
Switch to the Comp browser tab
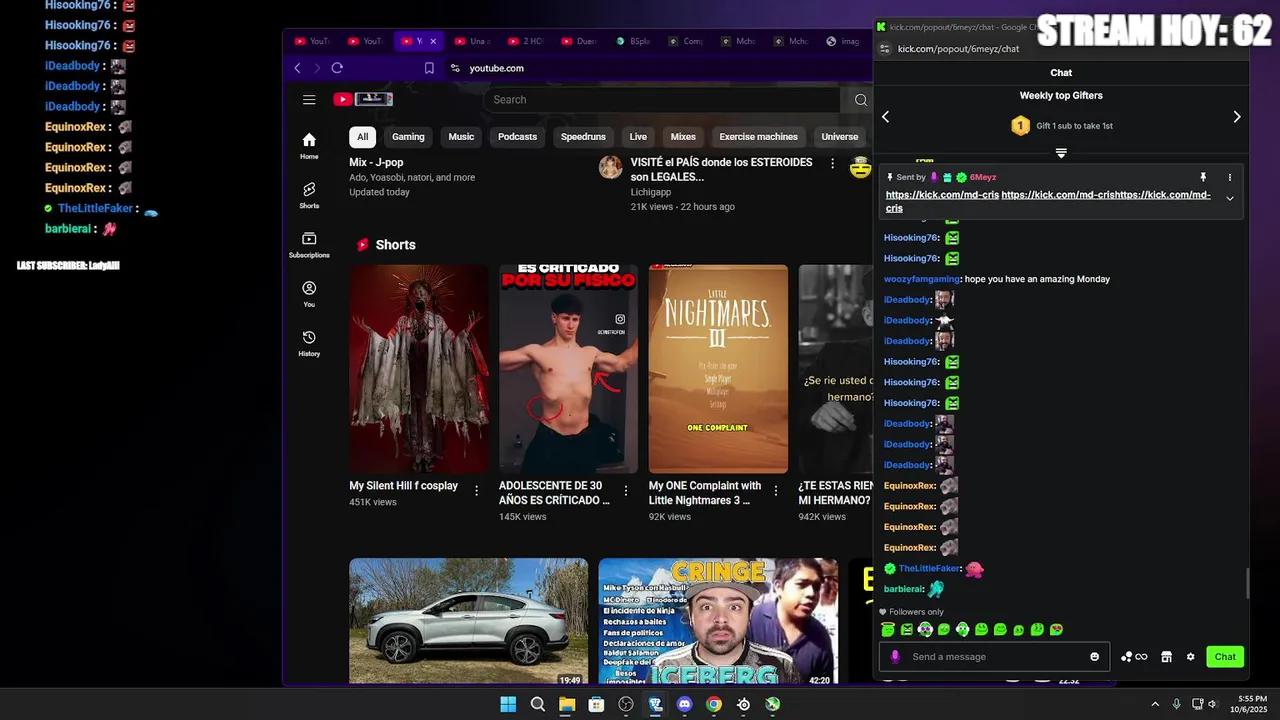tap(686, 41)
